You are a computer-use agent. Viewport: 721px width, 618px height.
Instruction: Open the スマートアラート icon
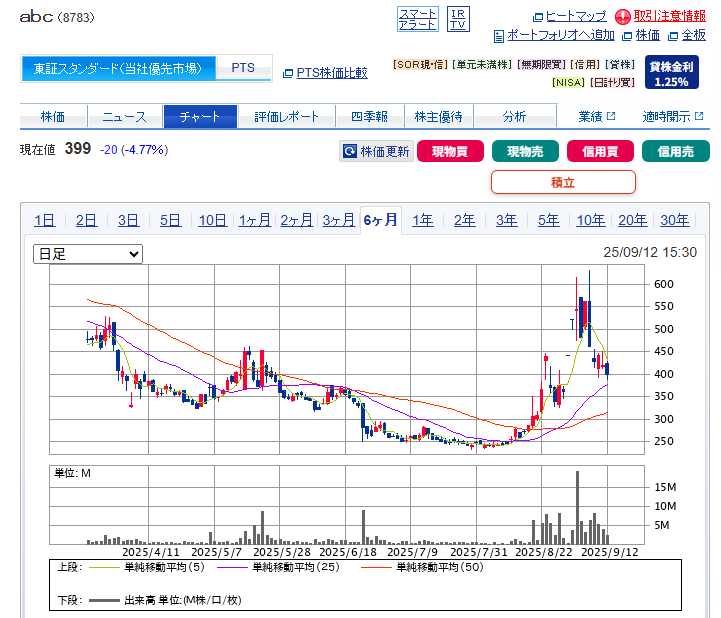click(417, 17)
